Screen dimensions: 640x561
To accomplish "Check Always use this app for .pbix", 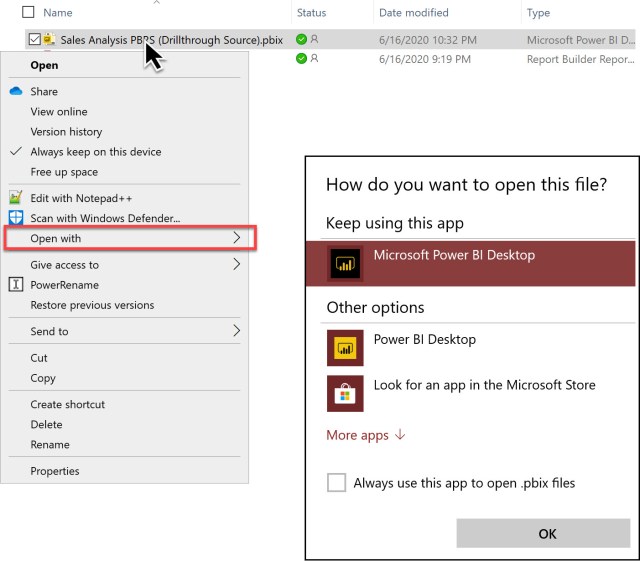I will pos(336,483).
